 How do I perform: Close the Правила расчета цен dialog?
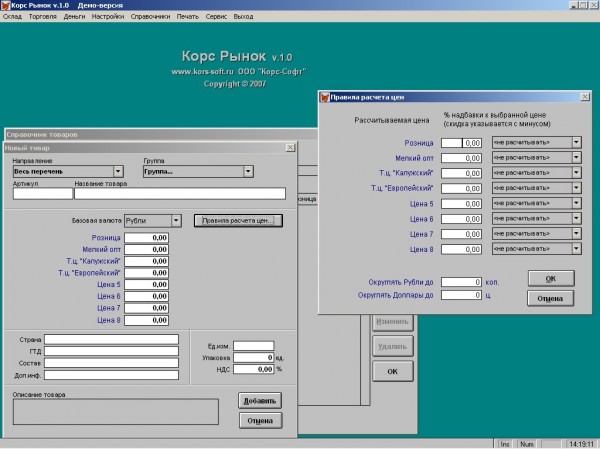(587, 97)
